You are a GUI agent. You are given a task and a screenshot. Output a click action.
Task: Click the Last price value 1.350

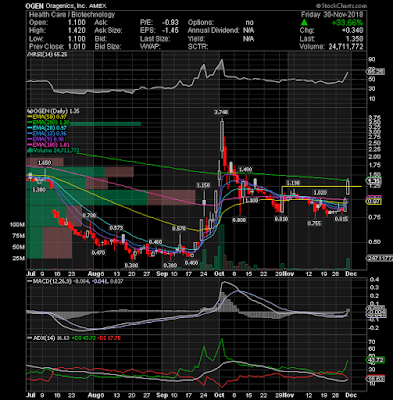pos(354,38)
